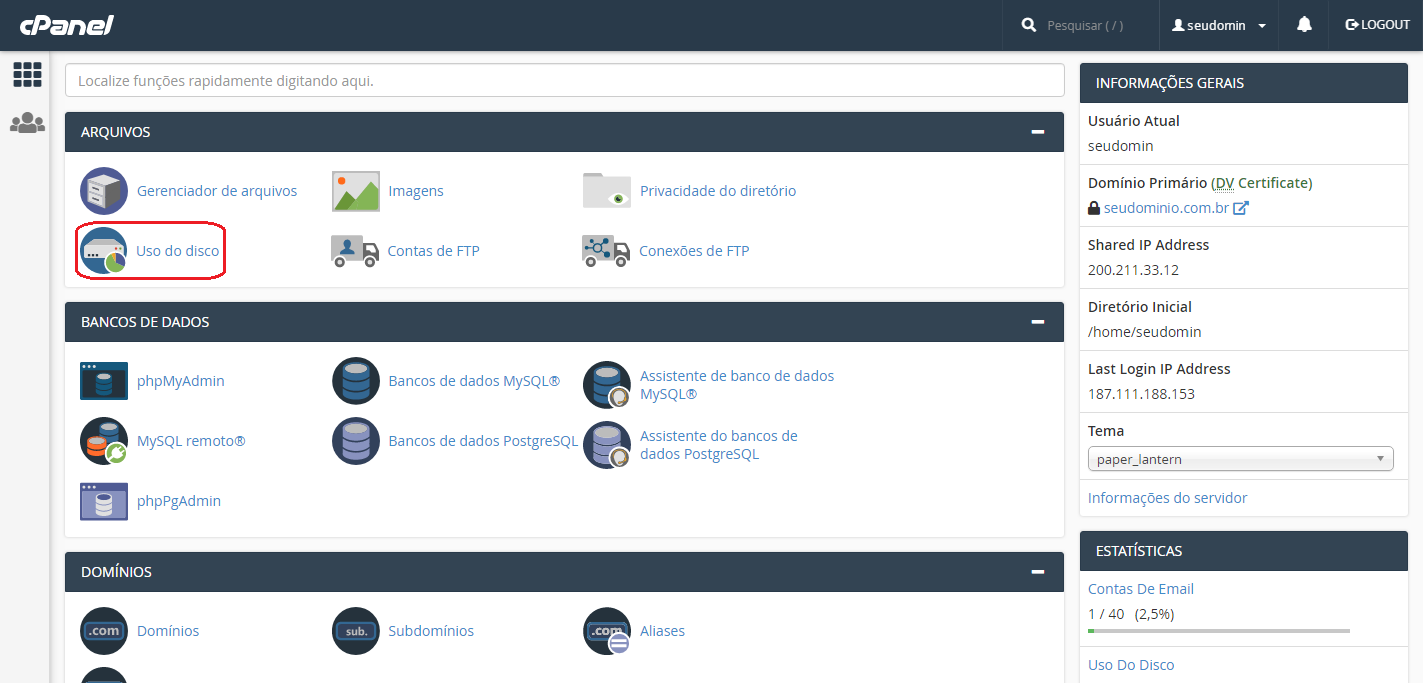Image resolution: width=1423 pixels, height=683 pixels.
Task: Open the Uso do disco link
Action: pyautogui.click(x=178, y=251)
